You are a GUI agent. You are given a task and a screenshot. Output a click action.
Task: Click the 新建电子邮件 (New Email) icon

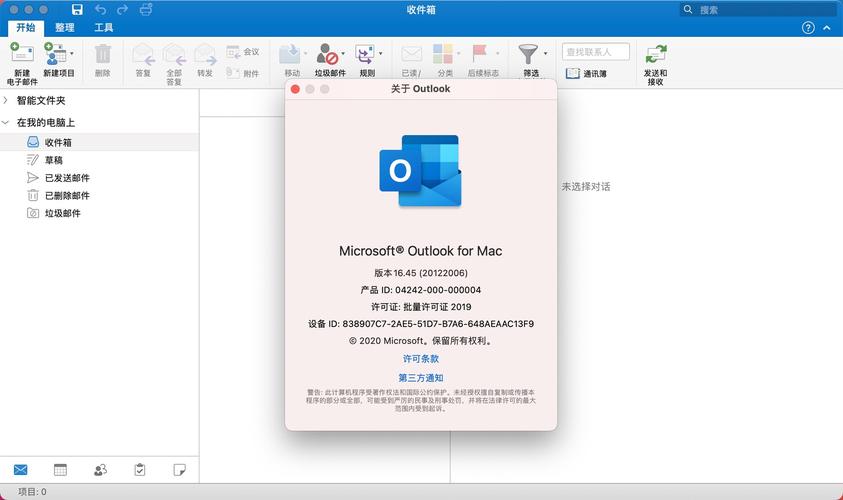coord(21,55)
